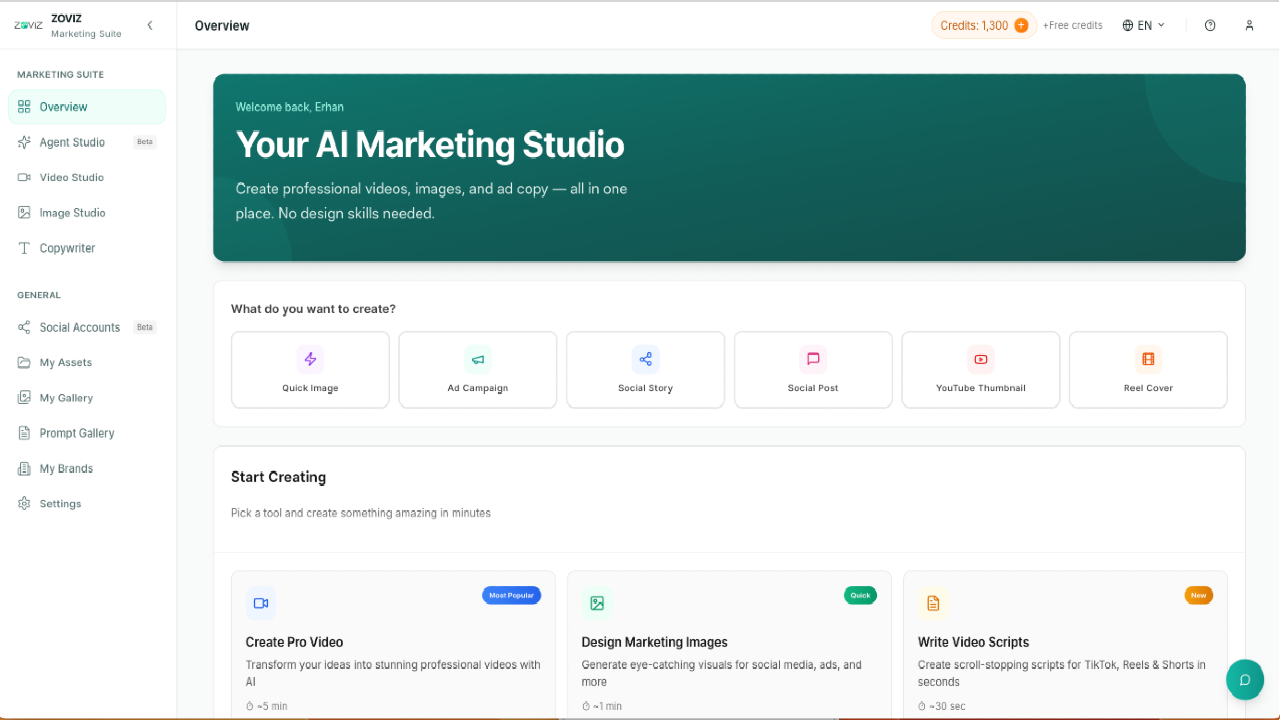Click the orange New badge
Viewport: 1280px width, 720px height.
1199,595
